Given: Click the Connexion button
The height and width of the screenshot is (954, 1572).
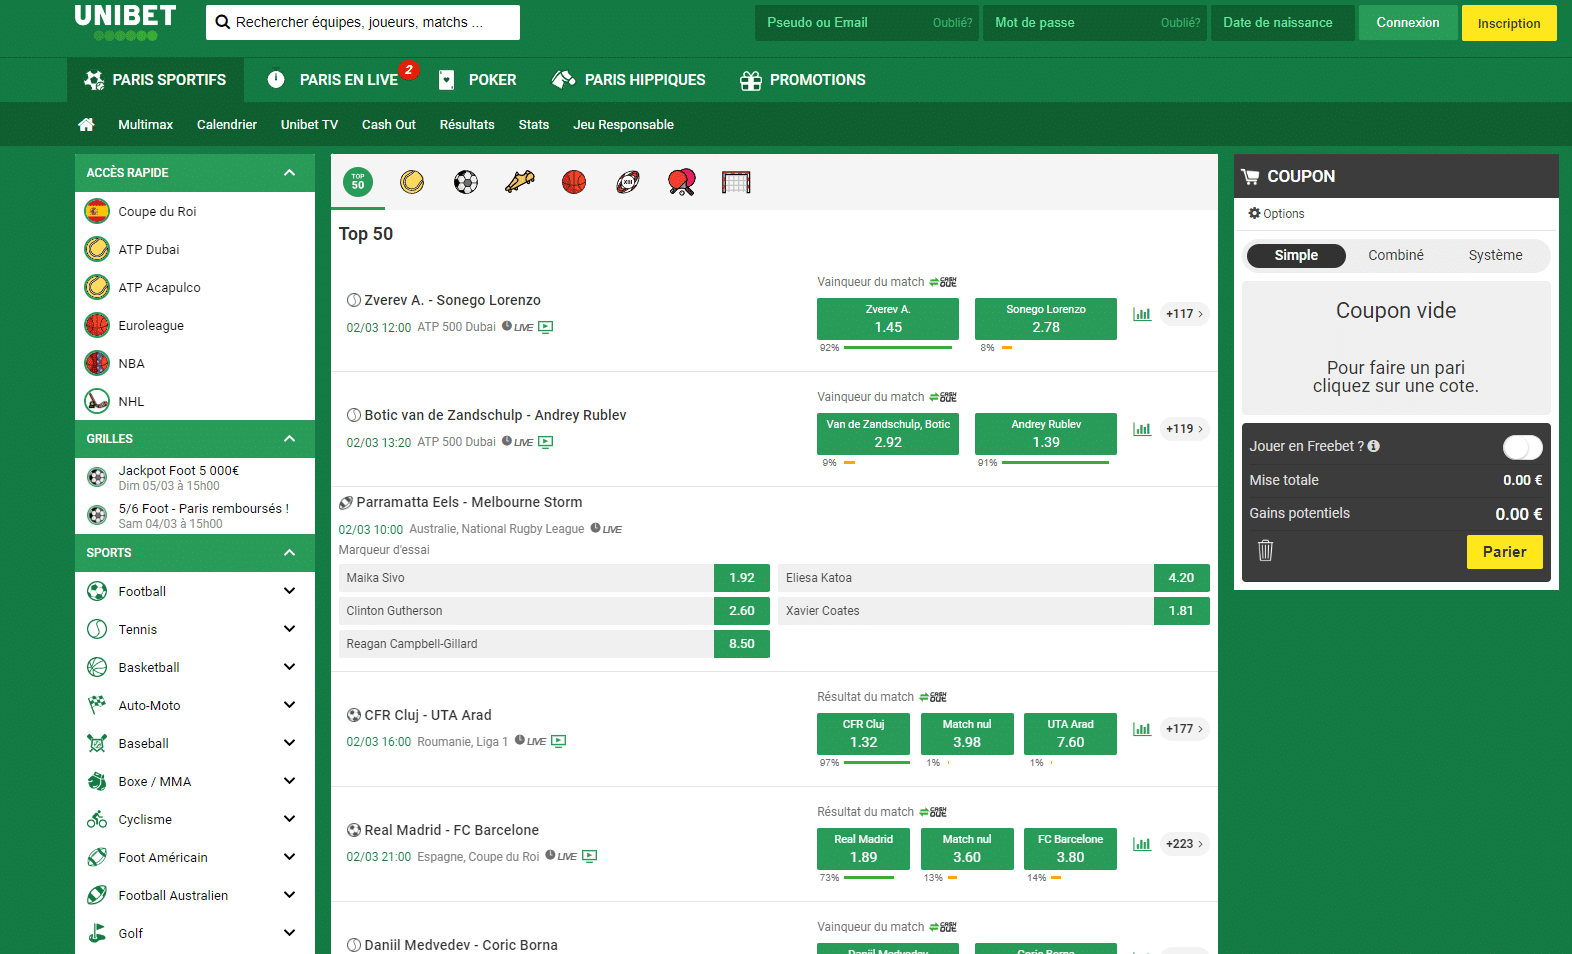Looking at the screenshot, I should click(1408, 22).
